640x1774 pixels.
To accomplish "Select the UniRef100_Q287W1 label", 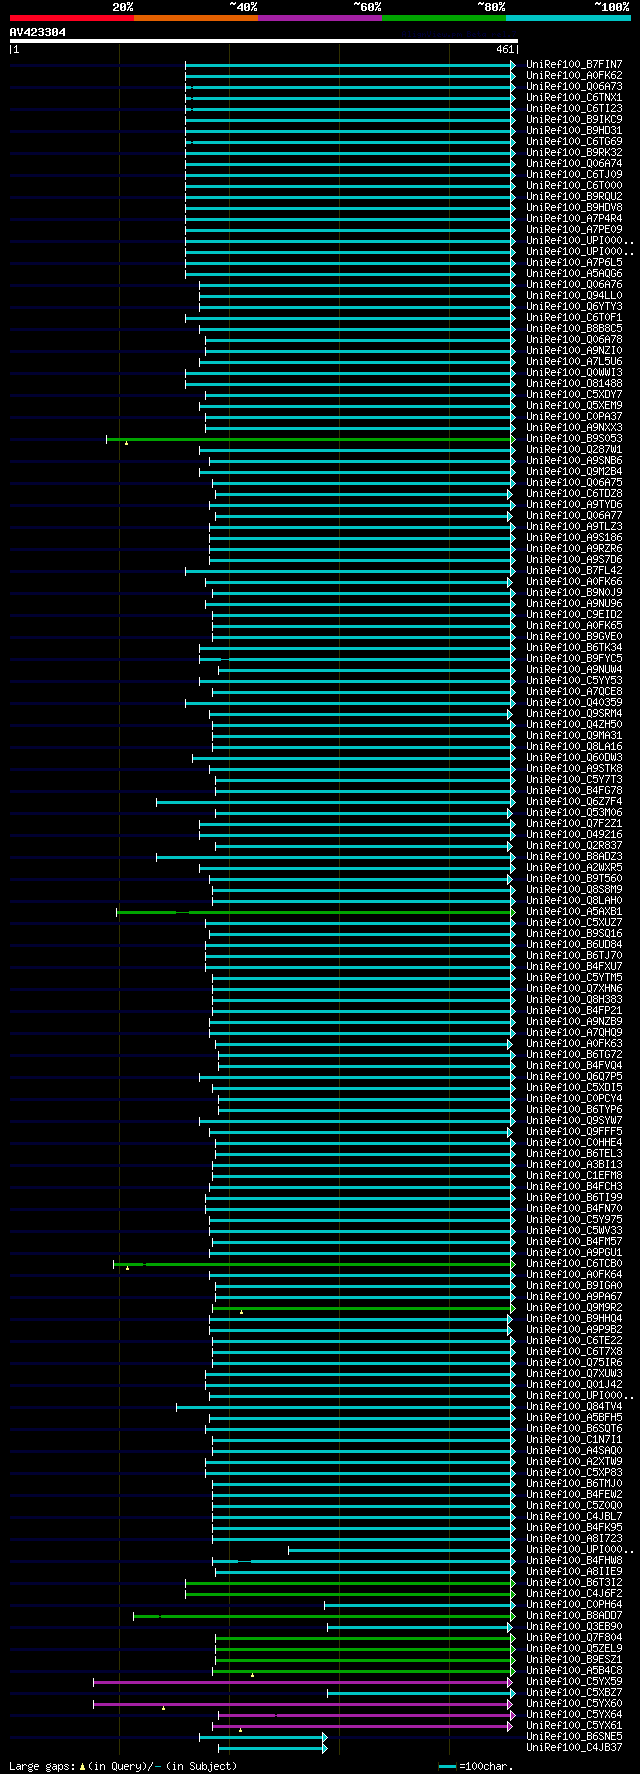I will 574,450.
